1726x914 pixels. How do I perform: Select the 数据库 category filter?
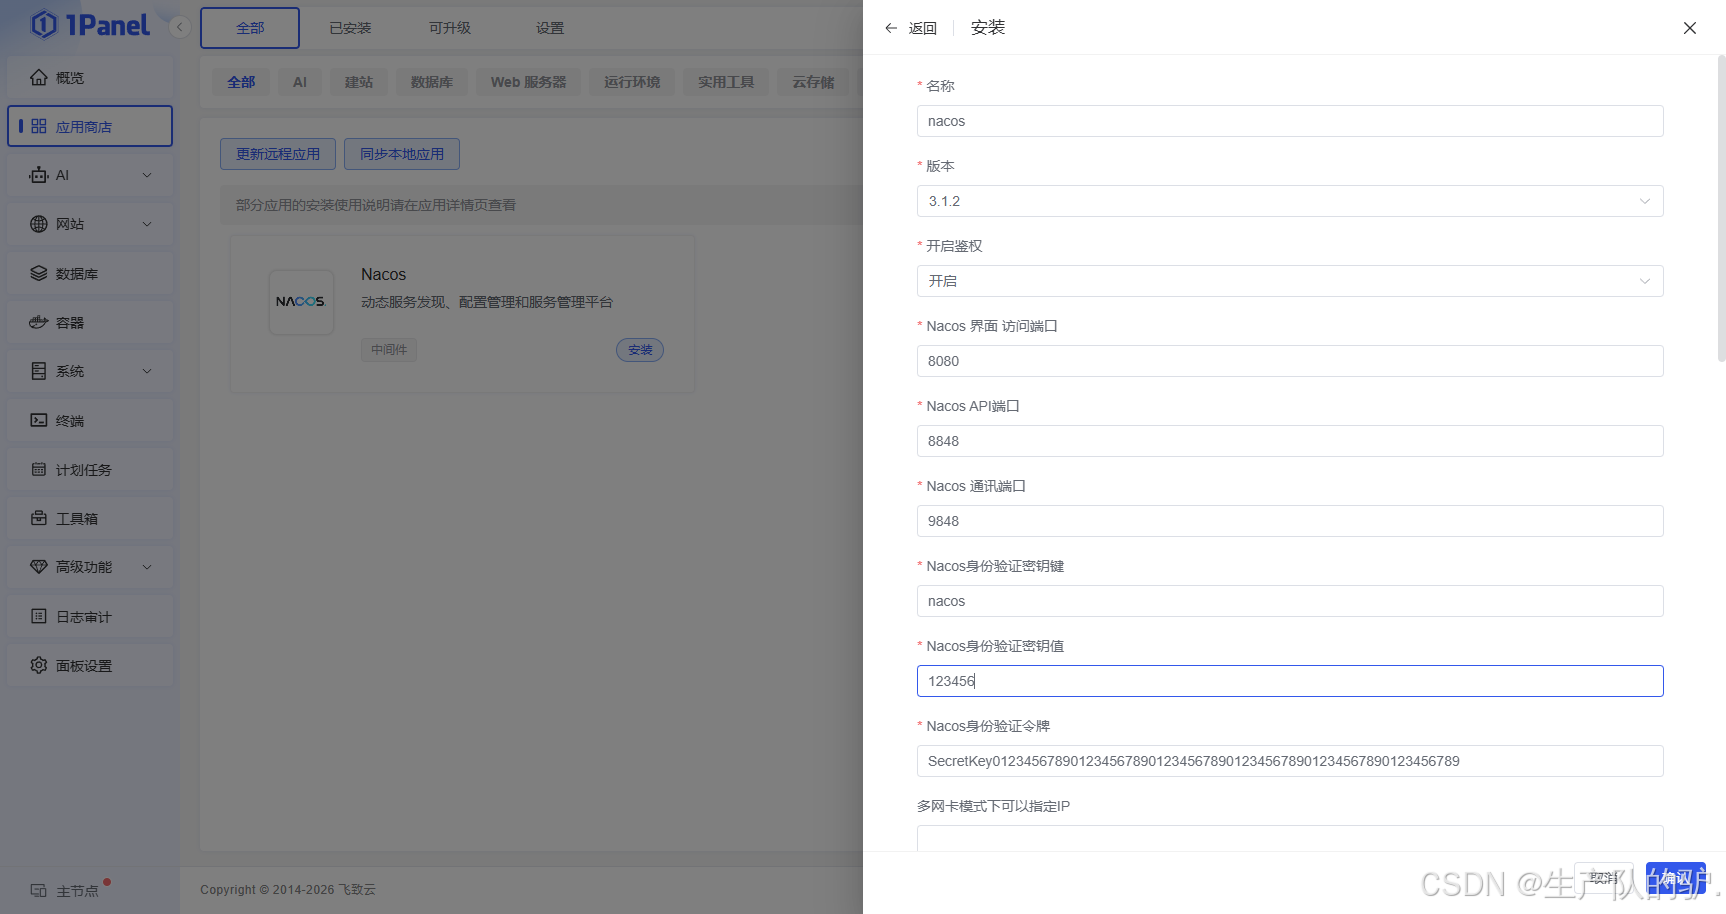coord(432,82)
